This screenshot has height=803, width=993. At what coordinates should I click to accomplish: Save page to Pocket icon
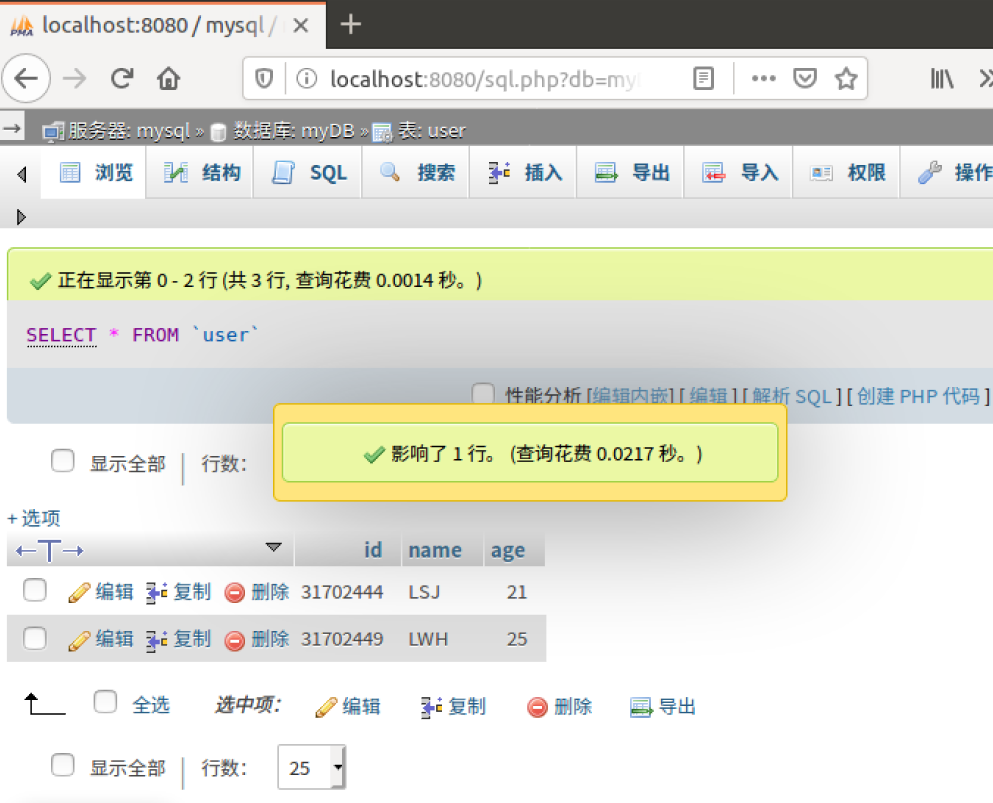(x=804, y=79)
